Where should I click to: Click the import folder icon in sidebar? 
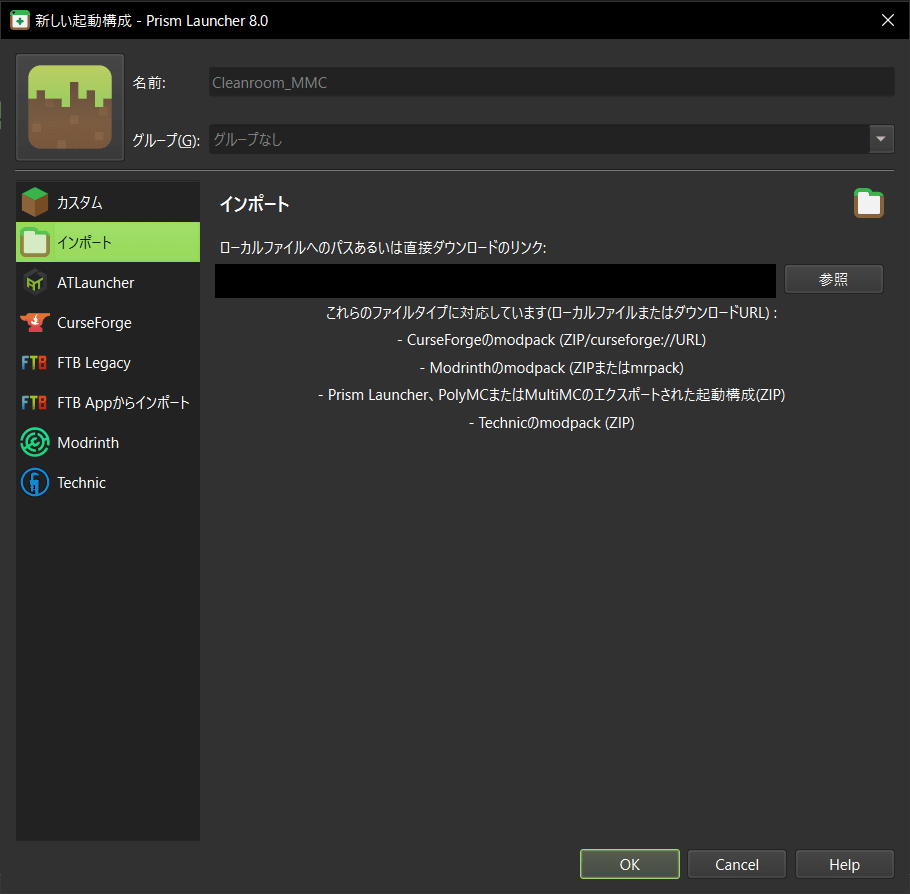coord(35,242)
